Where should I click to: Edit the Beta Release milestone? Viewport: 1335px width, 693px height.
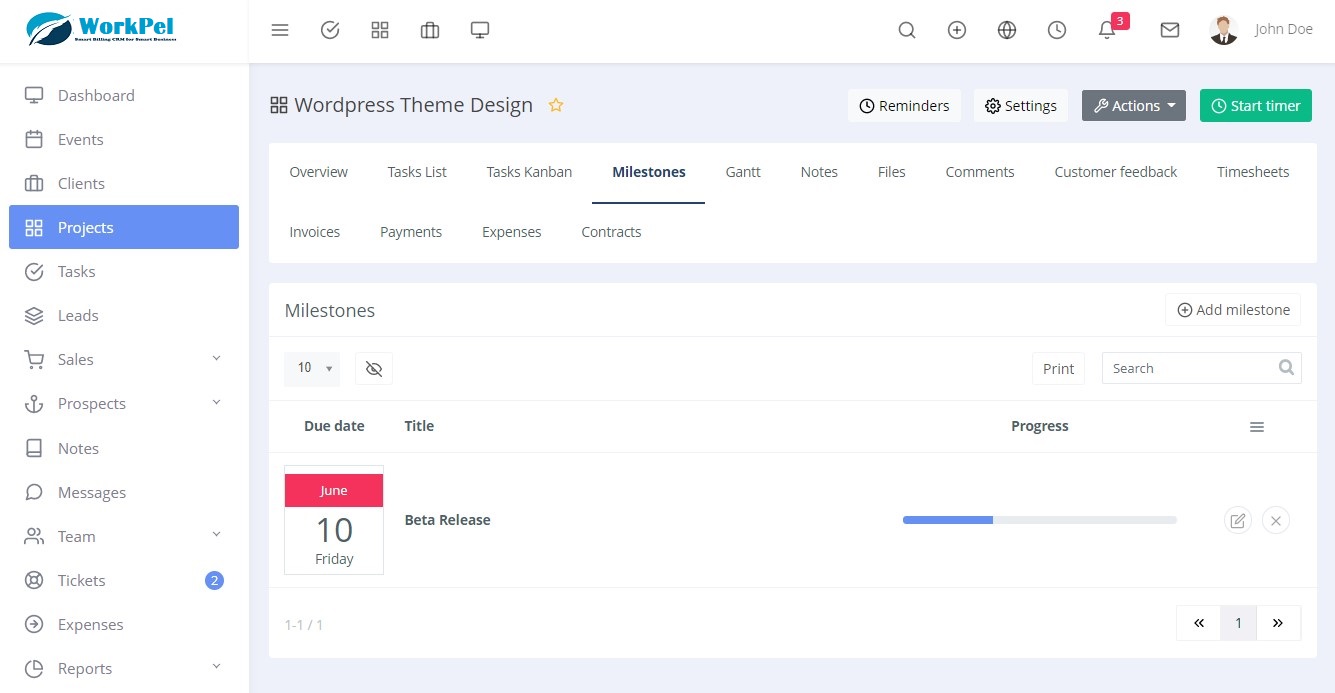pos(1238,520)
